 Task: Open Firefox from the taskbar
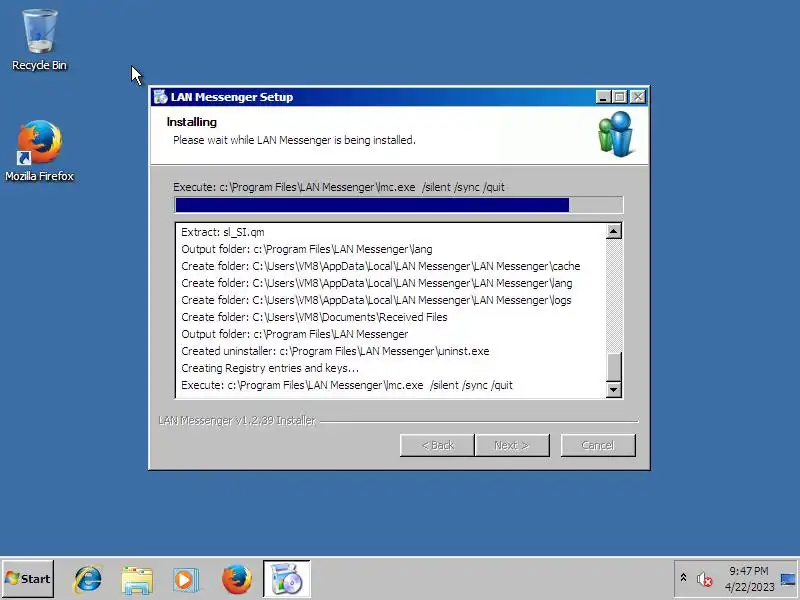(237, 579)
